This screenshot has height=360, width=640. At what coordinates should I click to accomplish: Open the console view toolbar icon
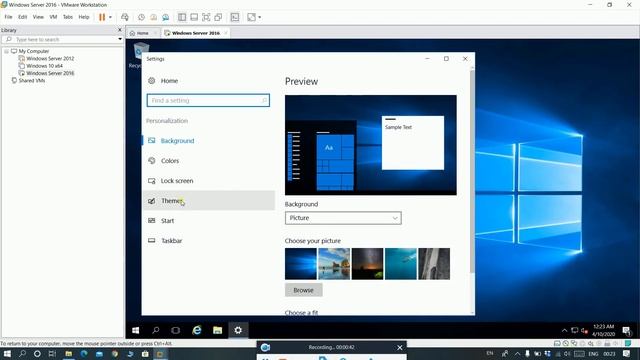(235, 17)
